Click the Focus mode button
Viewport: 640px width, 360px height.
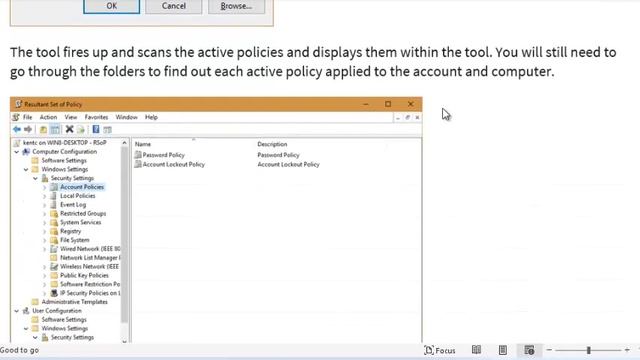click(x=440, y=350)
